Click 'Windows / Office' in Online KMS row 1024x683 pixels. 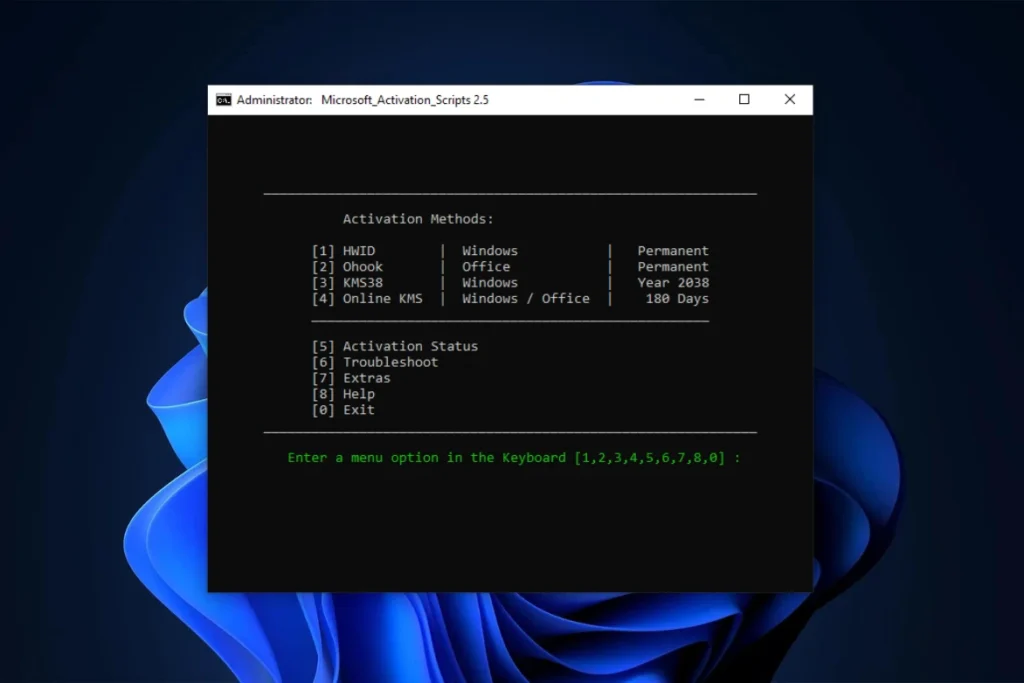(526, 298)
